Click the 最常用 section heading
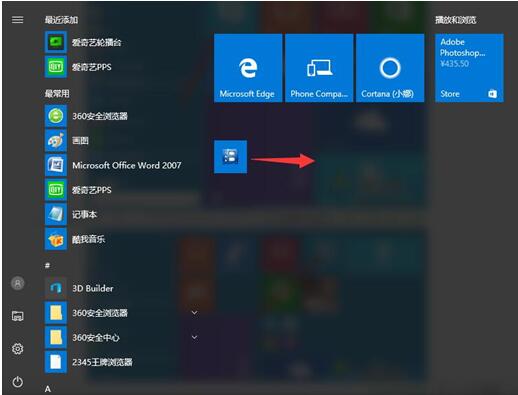Image resolution: width=518 pixels, height=395 pixels. click(x=57, y=93)
